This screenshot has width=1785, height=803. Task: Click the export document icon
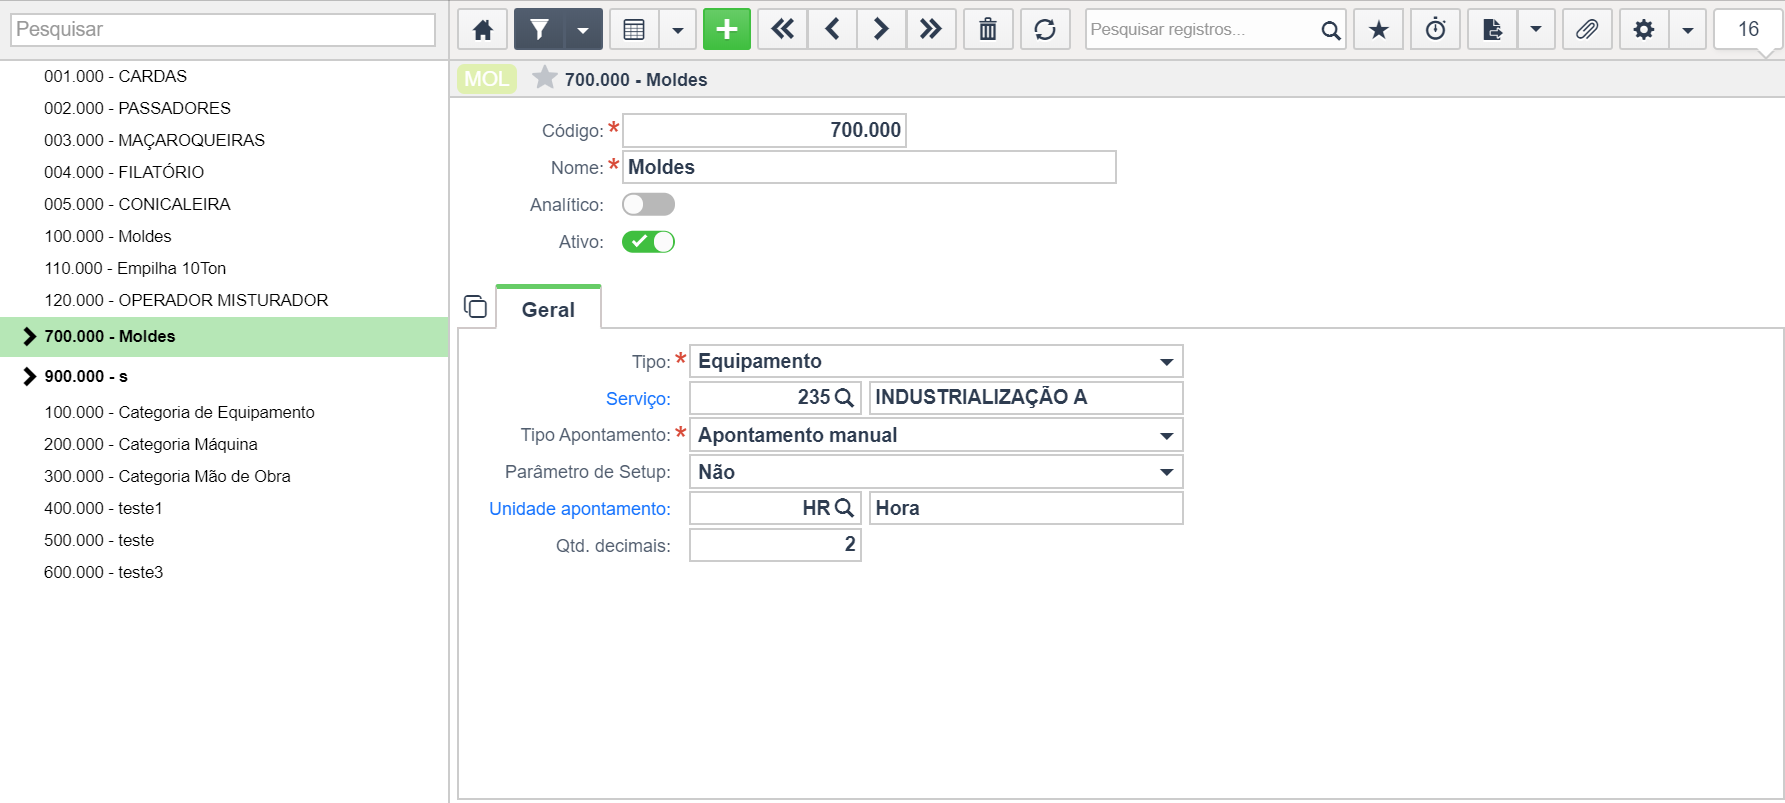[x=1493, y=30]
